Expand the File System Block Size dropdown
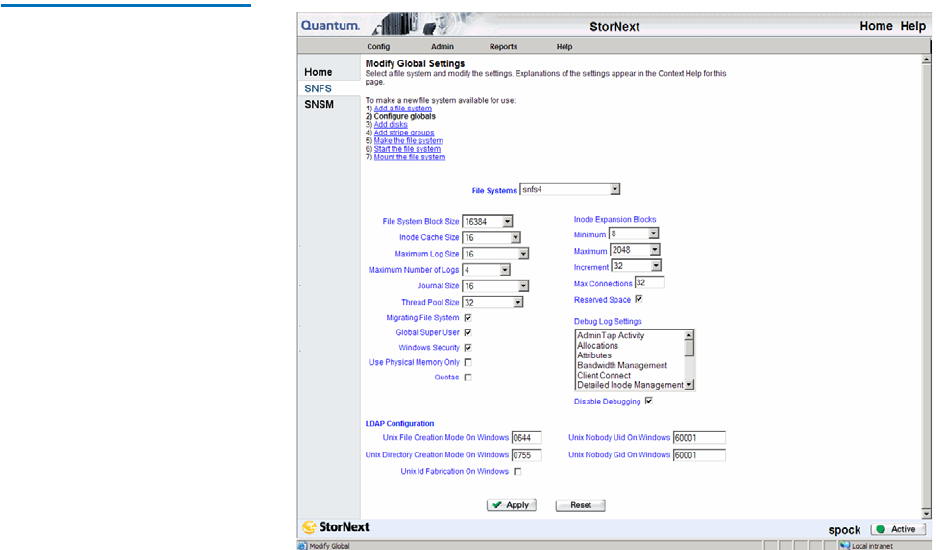 [507, 221]
